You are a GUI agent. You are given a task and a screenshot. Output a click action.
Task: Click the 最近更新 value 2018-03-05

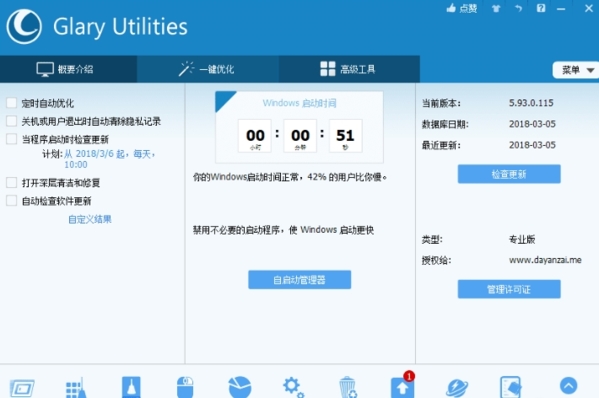pos(532,145)
